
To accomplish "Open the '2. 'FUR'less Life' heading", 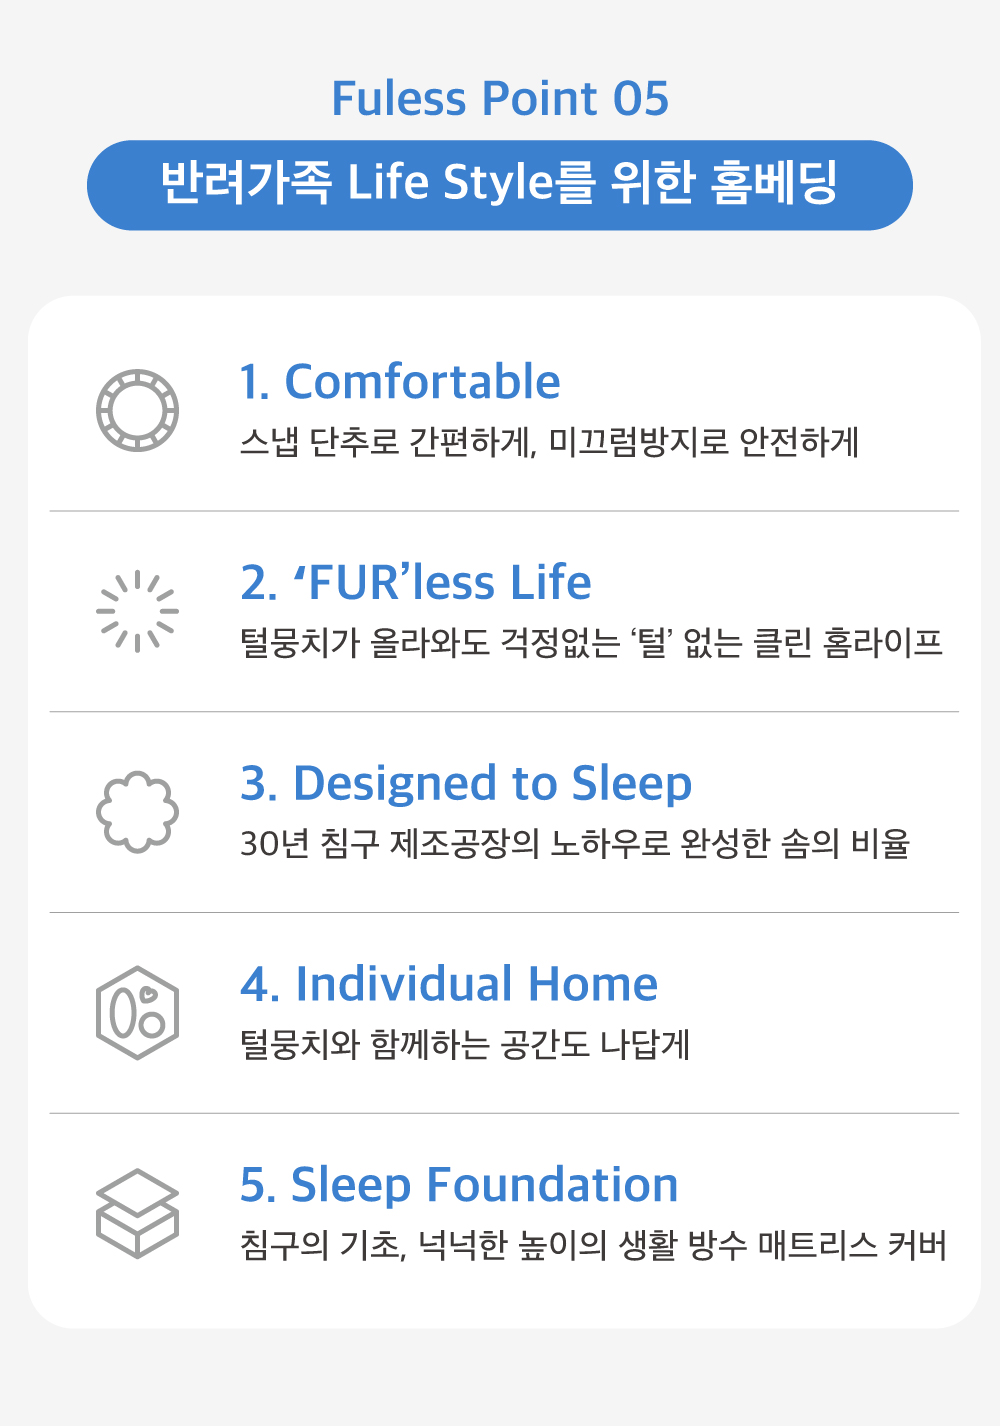I will point(416,583).
